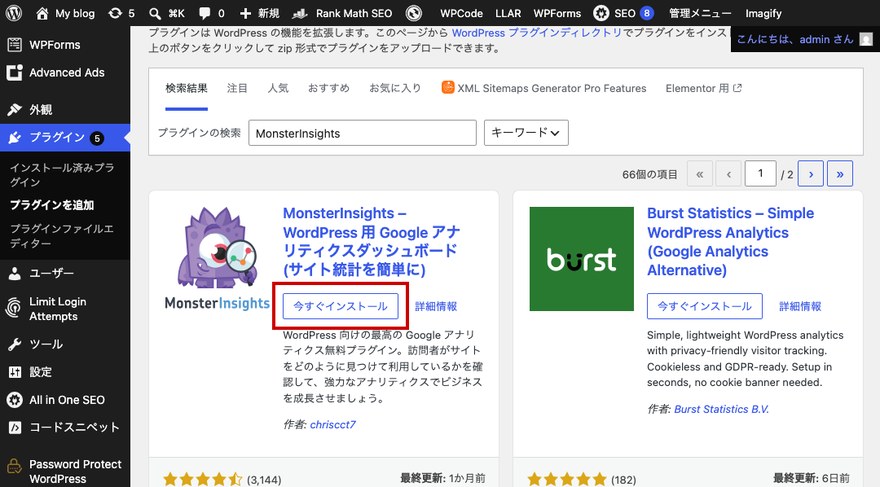
Task: Open Password Protect WordPress lock icon
Action: (13, 467)
